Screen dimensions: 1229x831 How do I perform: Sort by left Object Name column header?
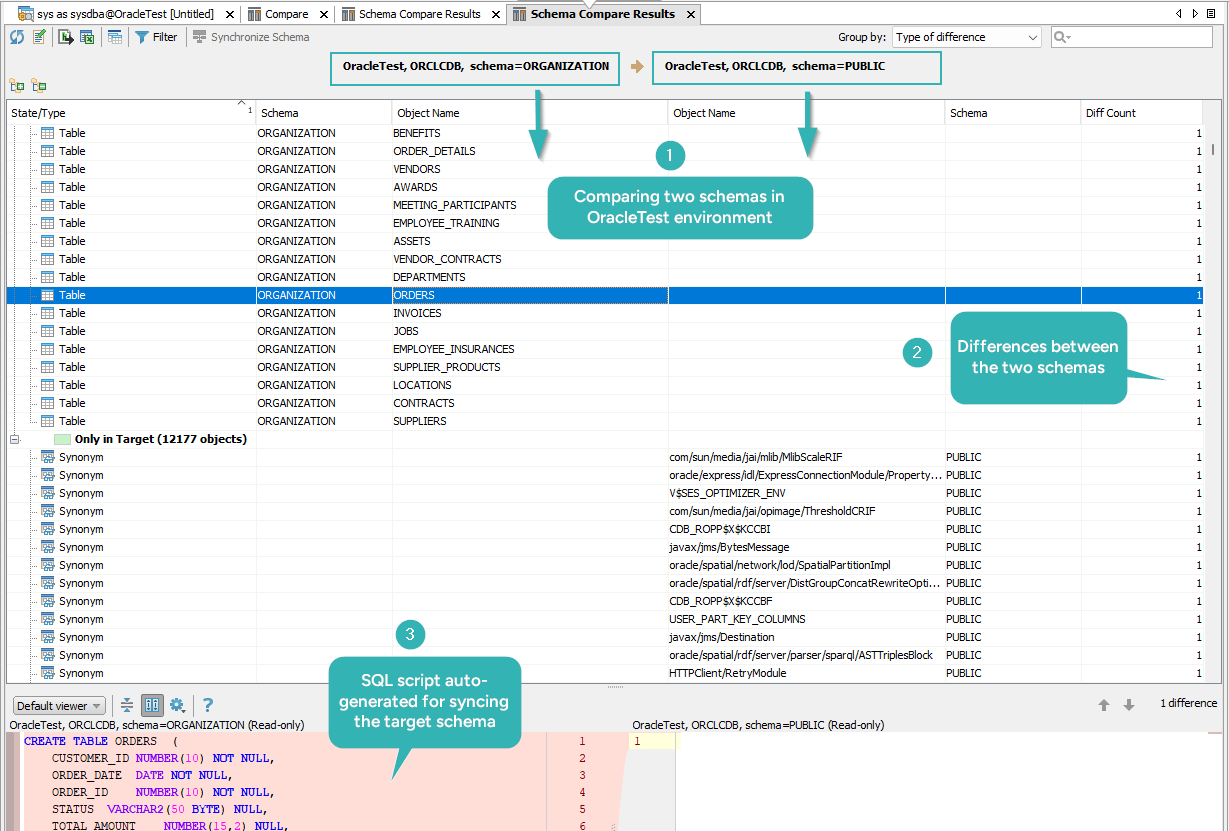coord(530,113)
